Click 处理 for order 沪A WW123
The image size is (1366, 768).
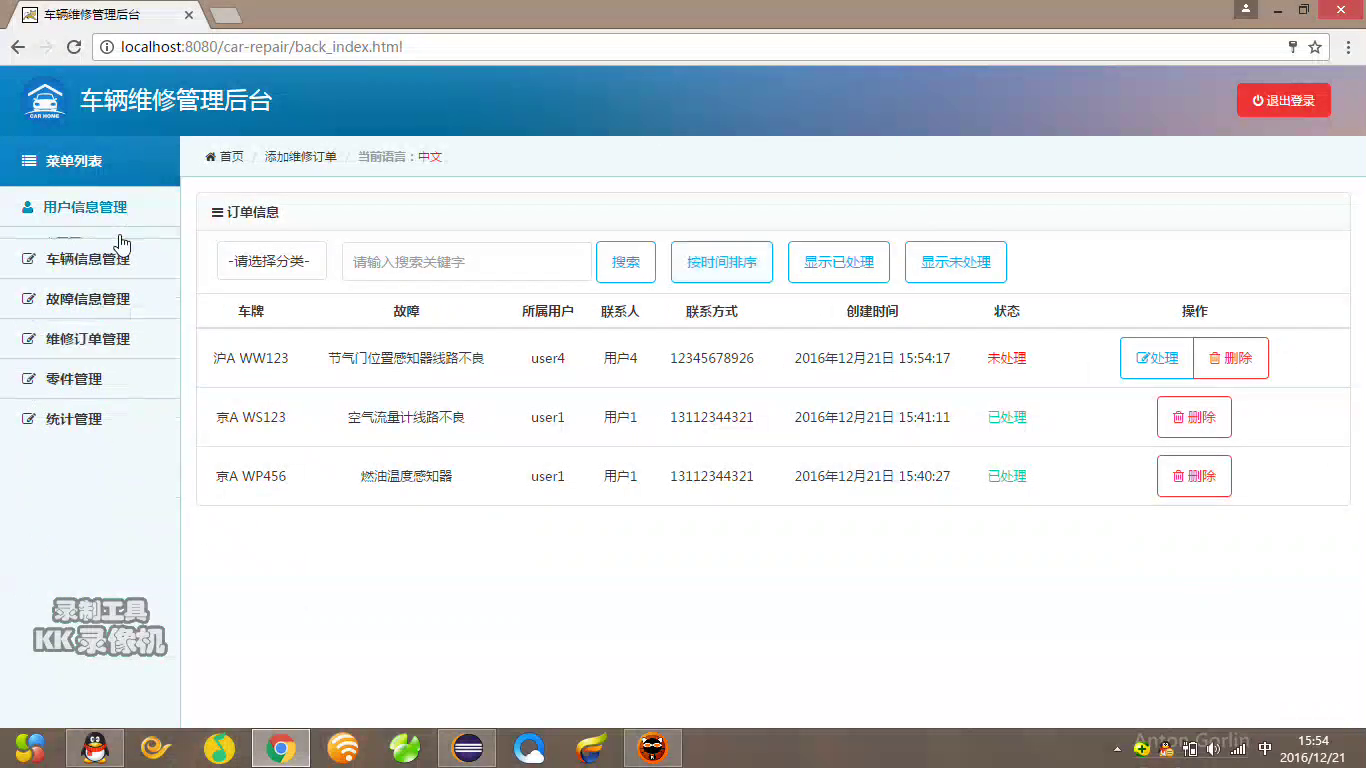tap(1157, 358)
